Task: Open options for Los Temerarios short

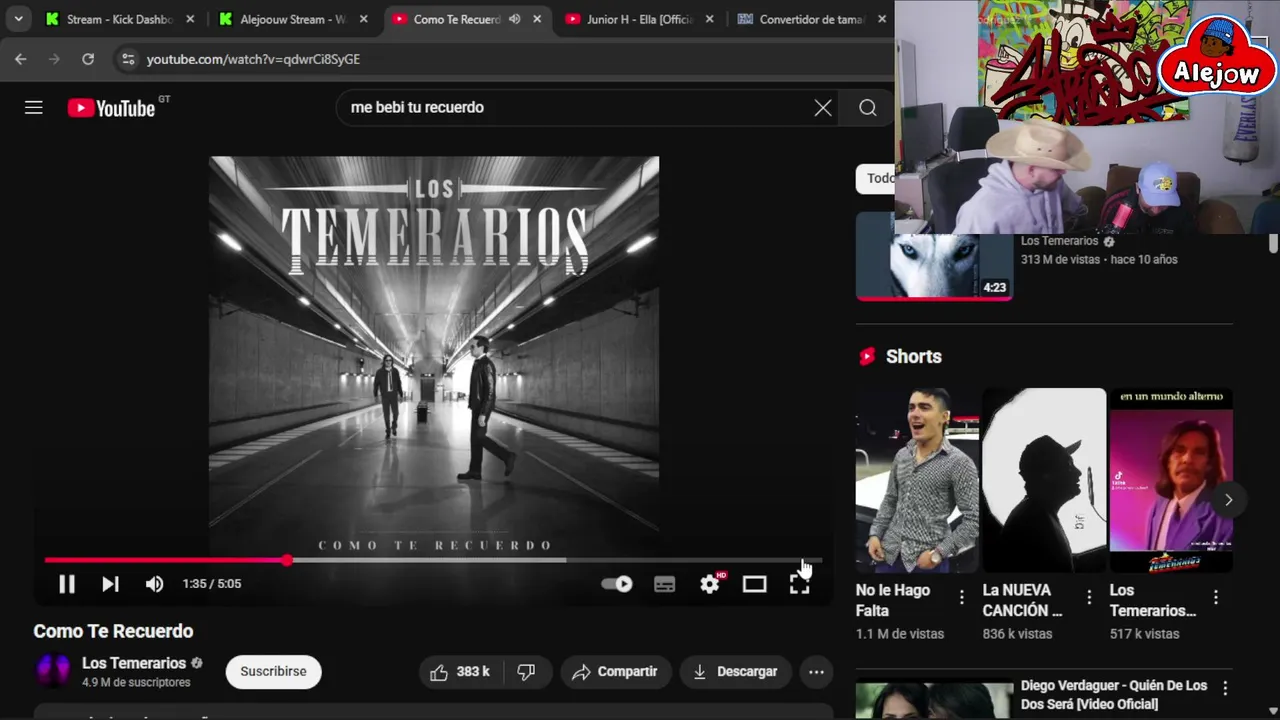Action: click(x=1216, y=598)
